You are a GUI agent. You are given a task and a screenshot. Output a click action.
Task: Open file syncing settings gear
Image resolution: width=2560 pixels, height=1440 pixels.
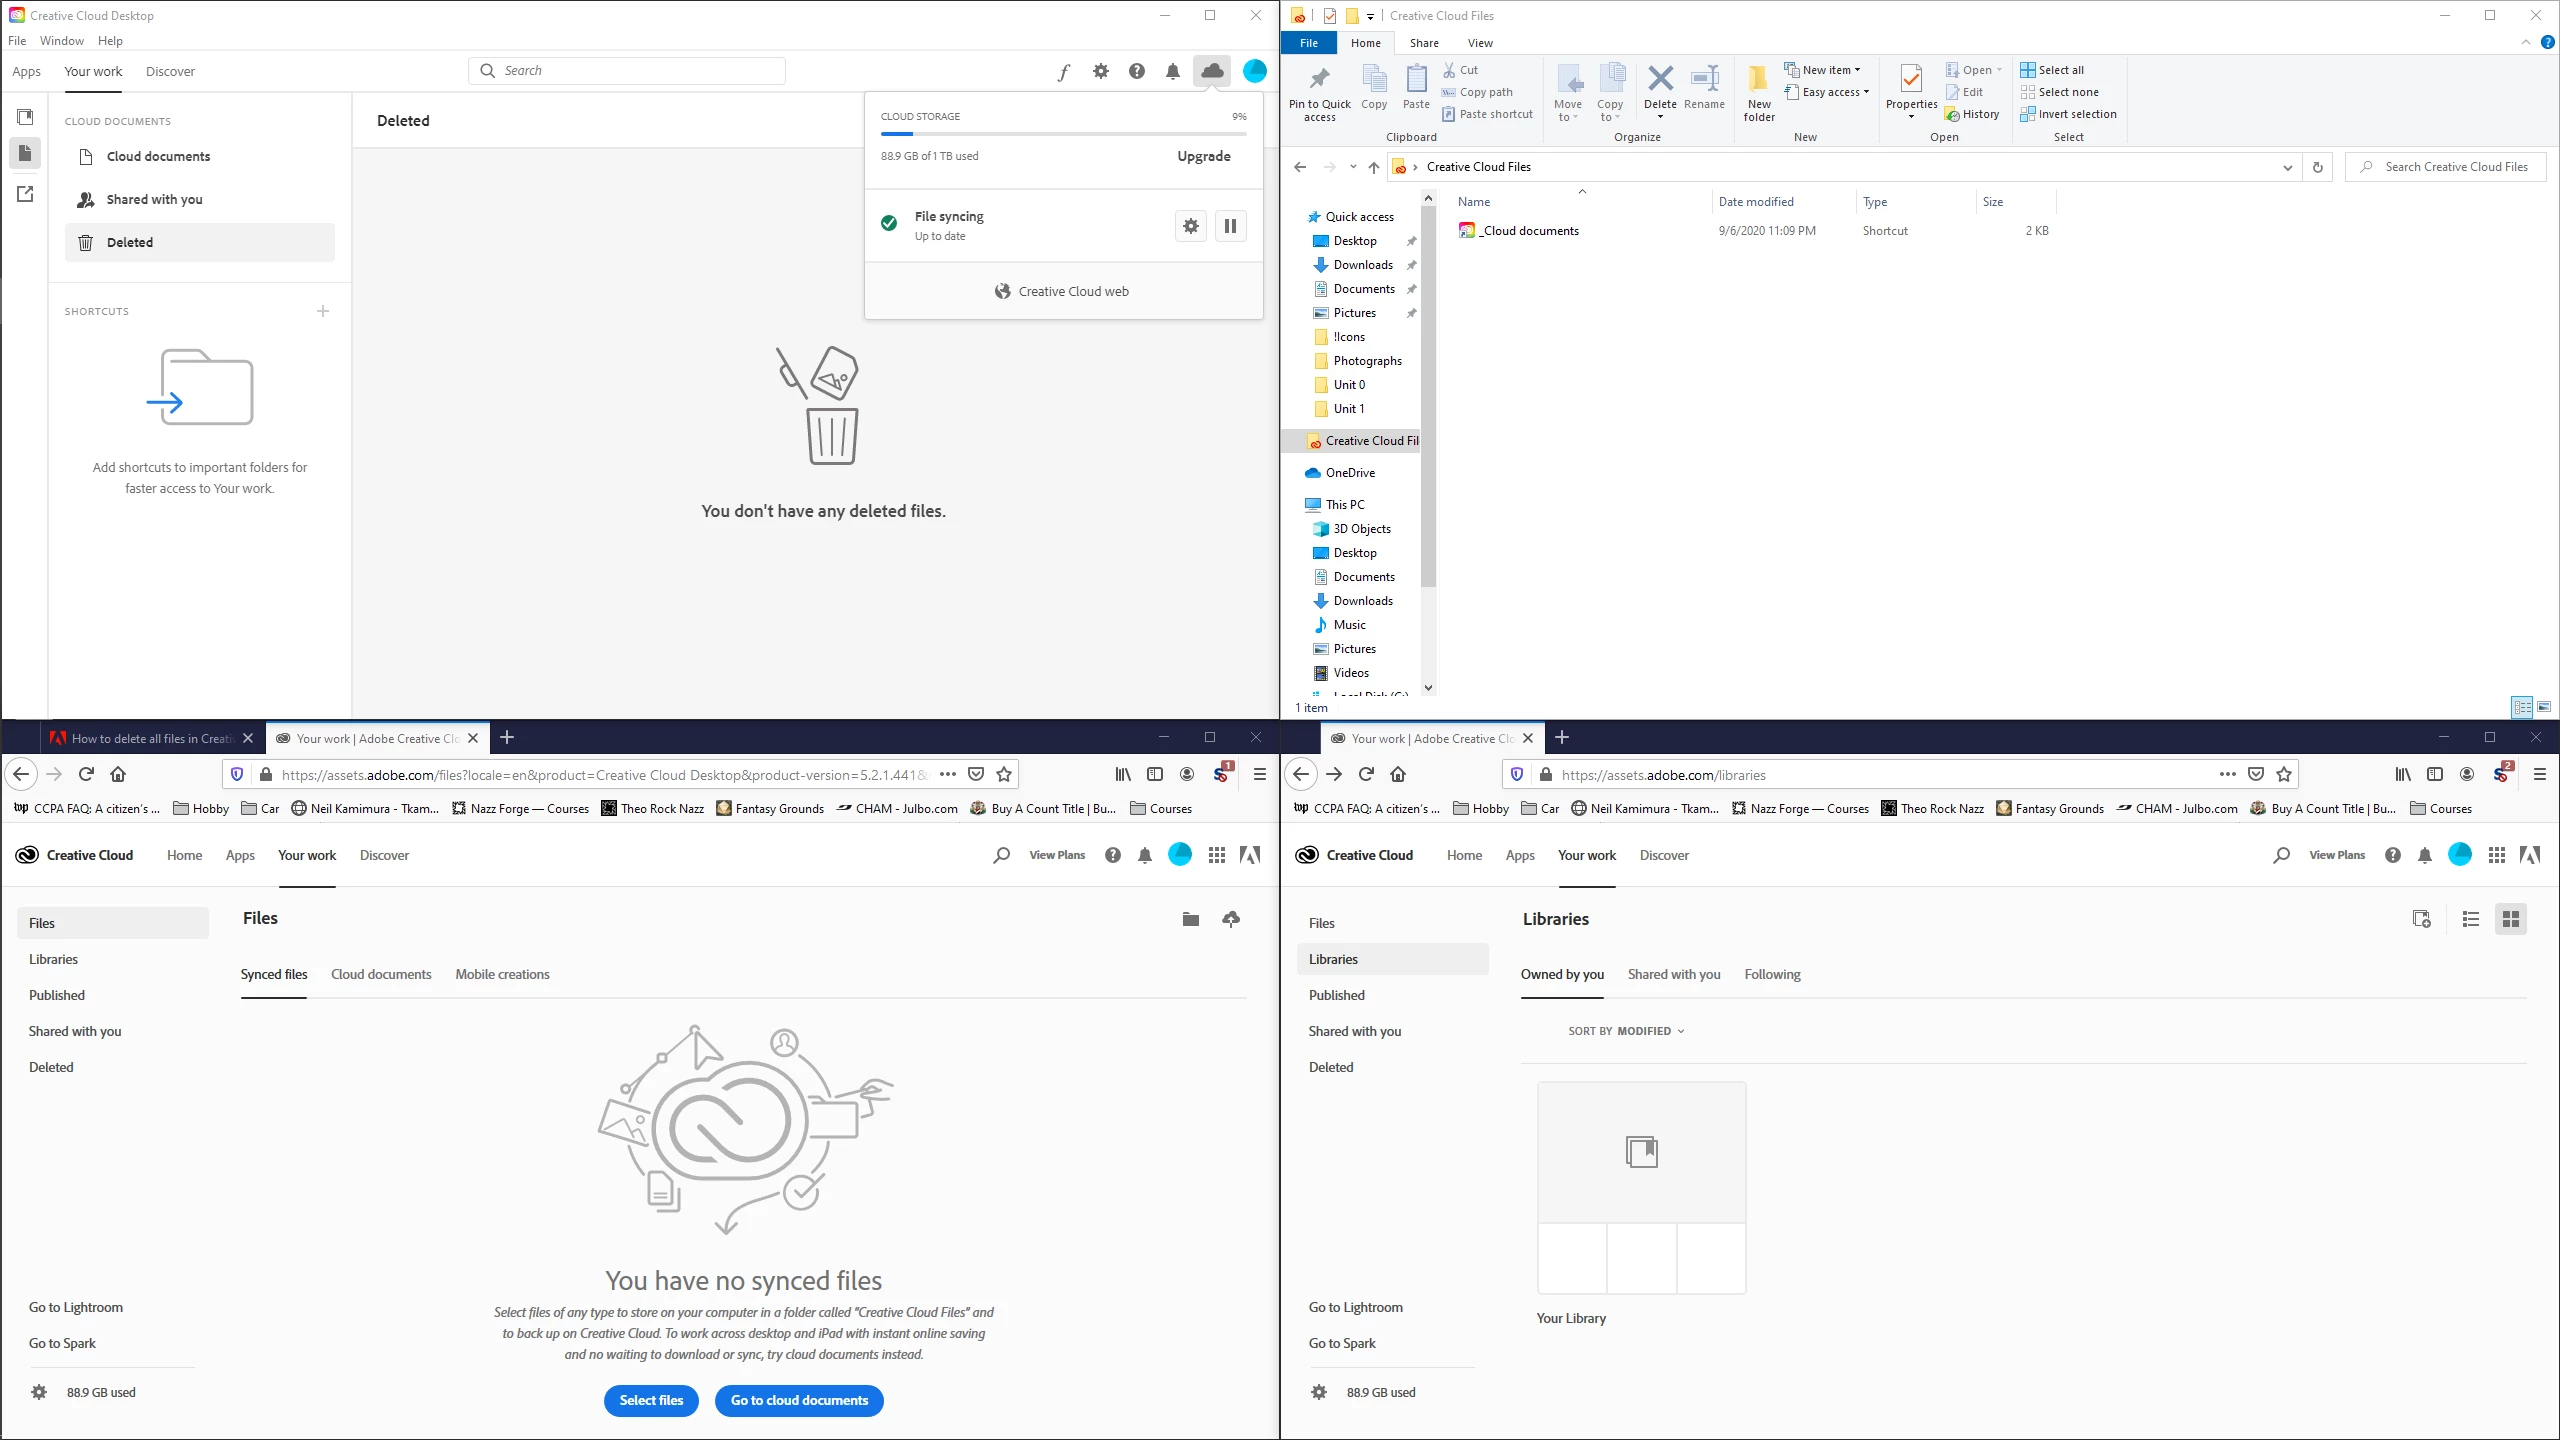pyautogui.click(x=1190, y=226)
